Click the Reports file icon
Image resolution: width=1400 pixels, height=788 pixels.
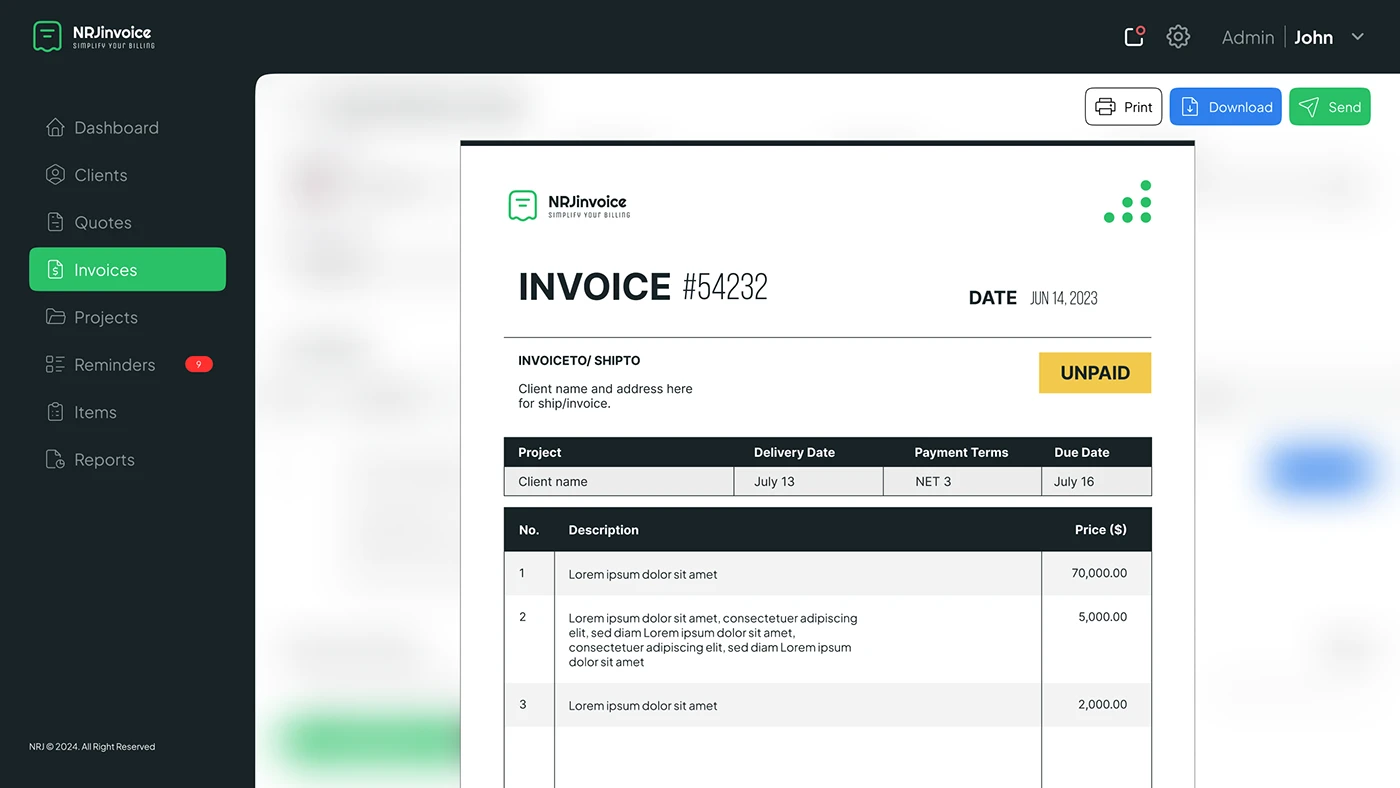(x=55, y=460)
